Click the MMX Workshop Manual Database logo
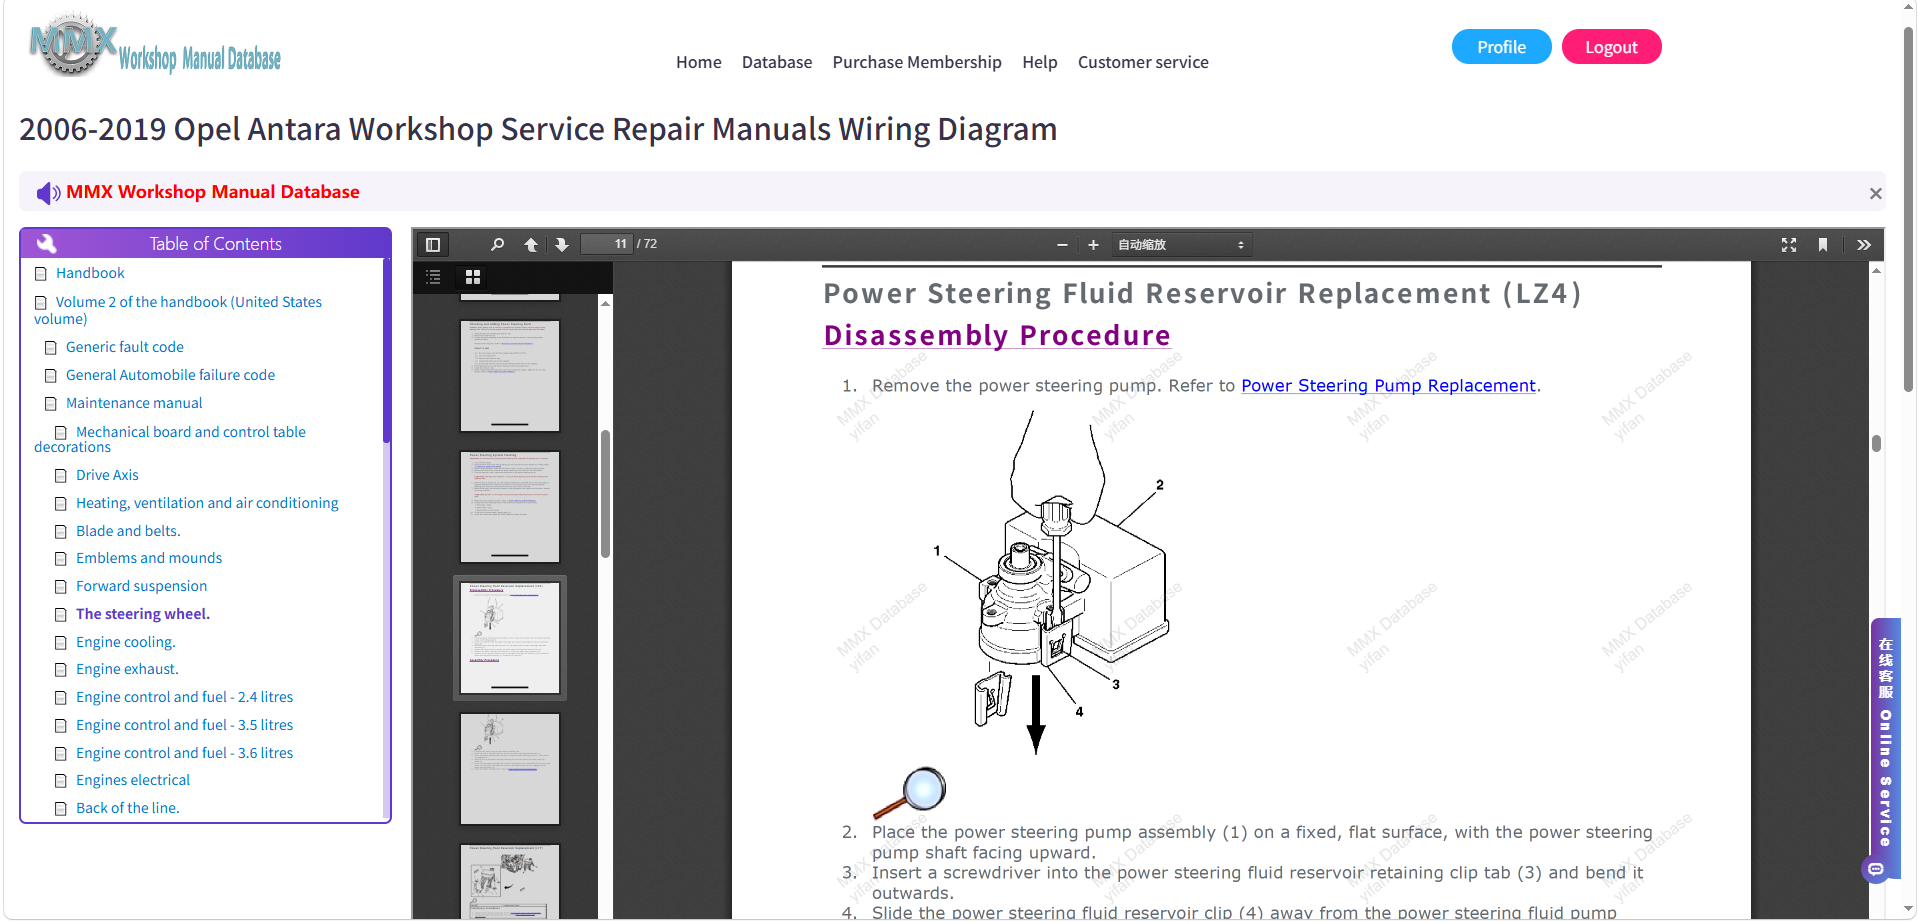 tap(156, 46)
